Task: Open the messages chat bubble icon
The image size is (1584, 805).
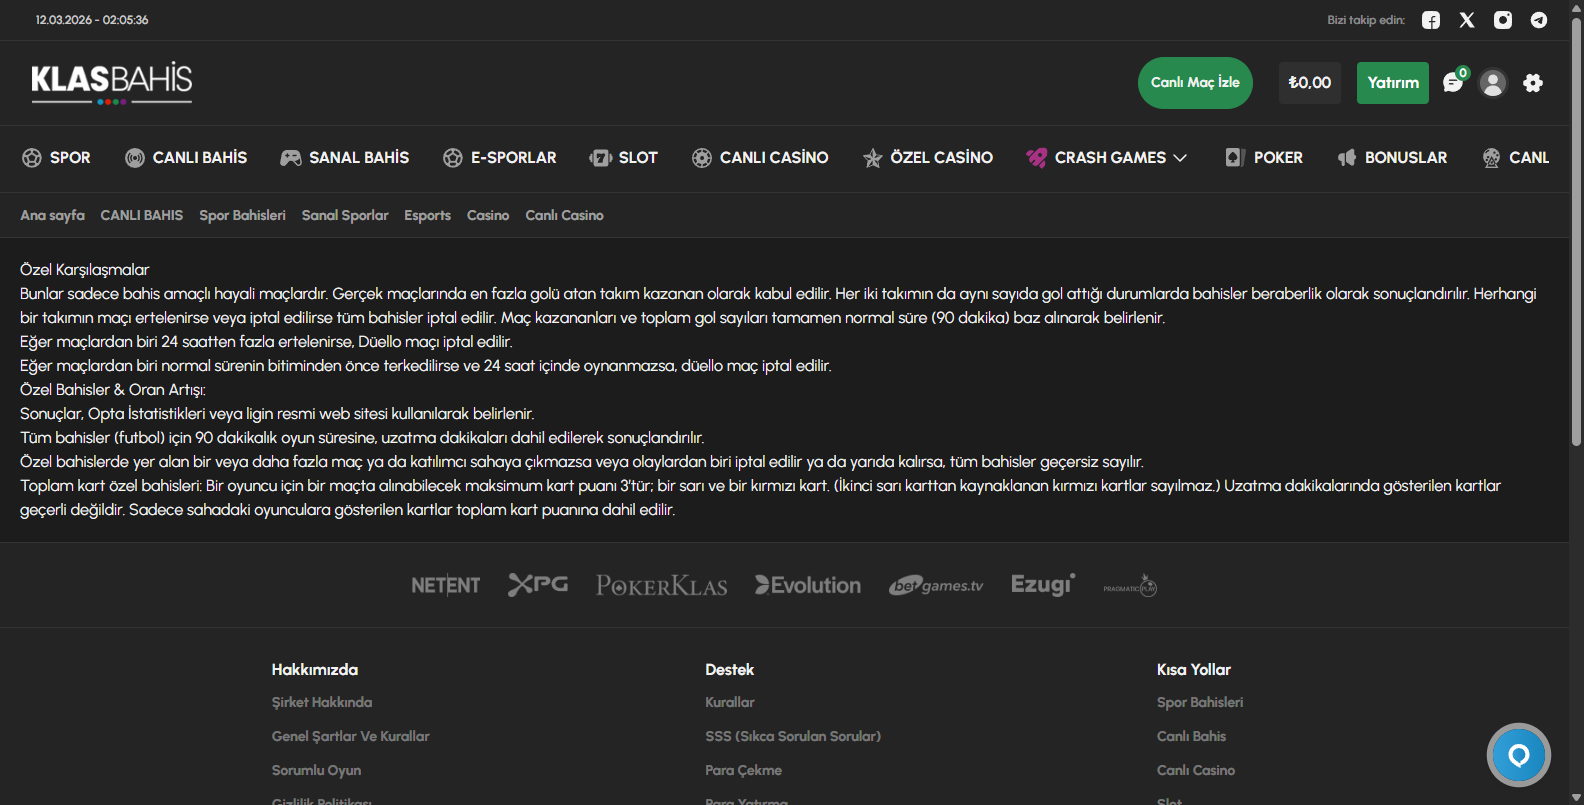Action: 1453,83
